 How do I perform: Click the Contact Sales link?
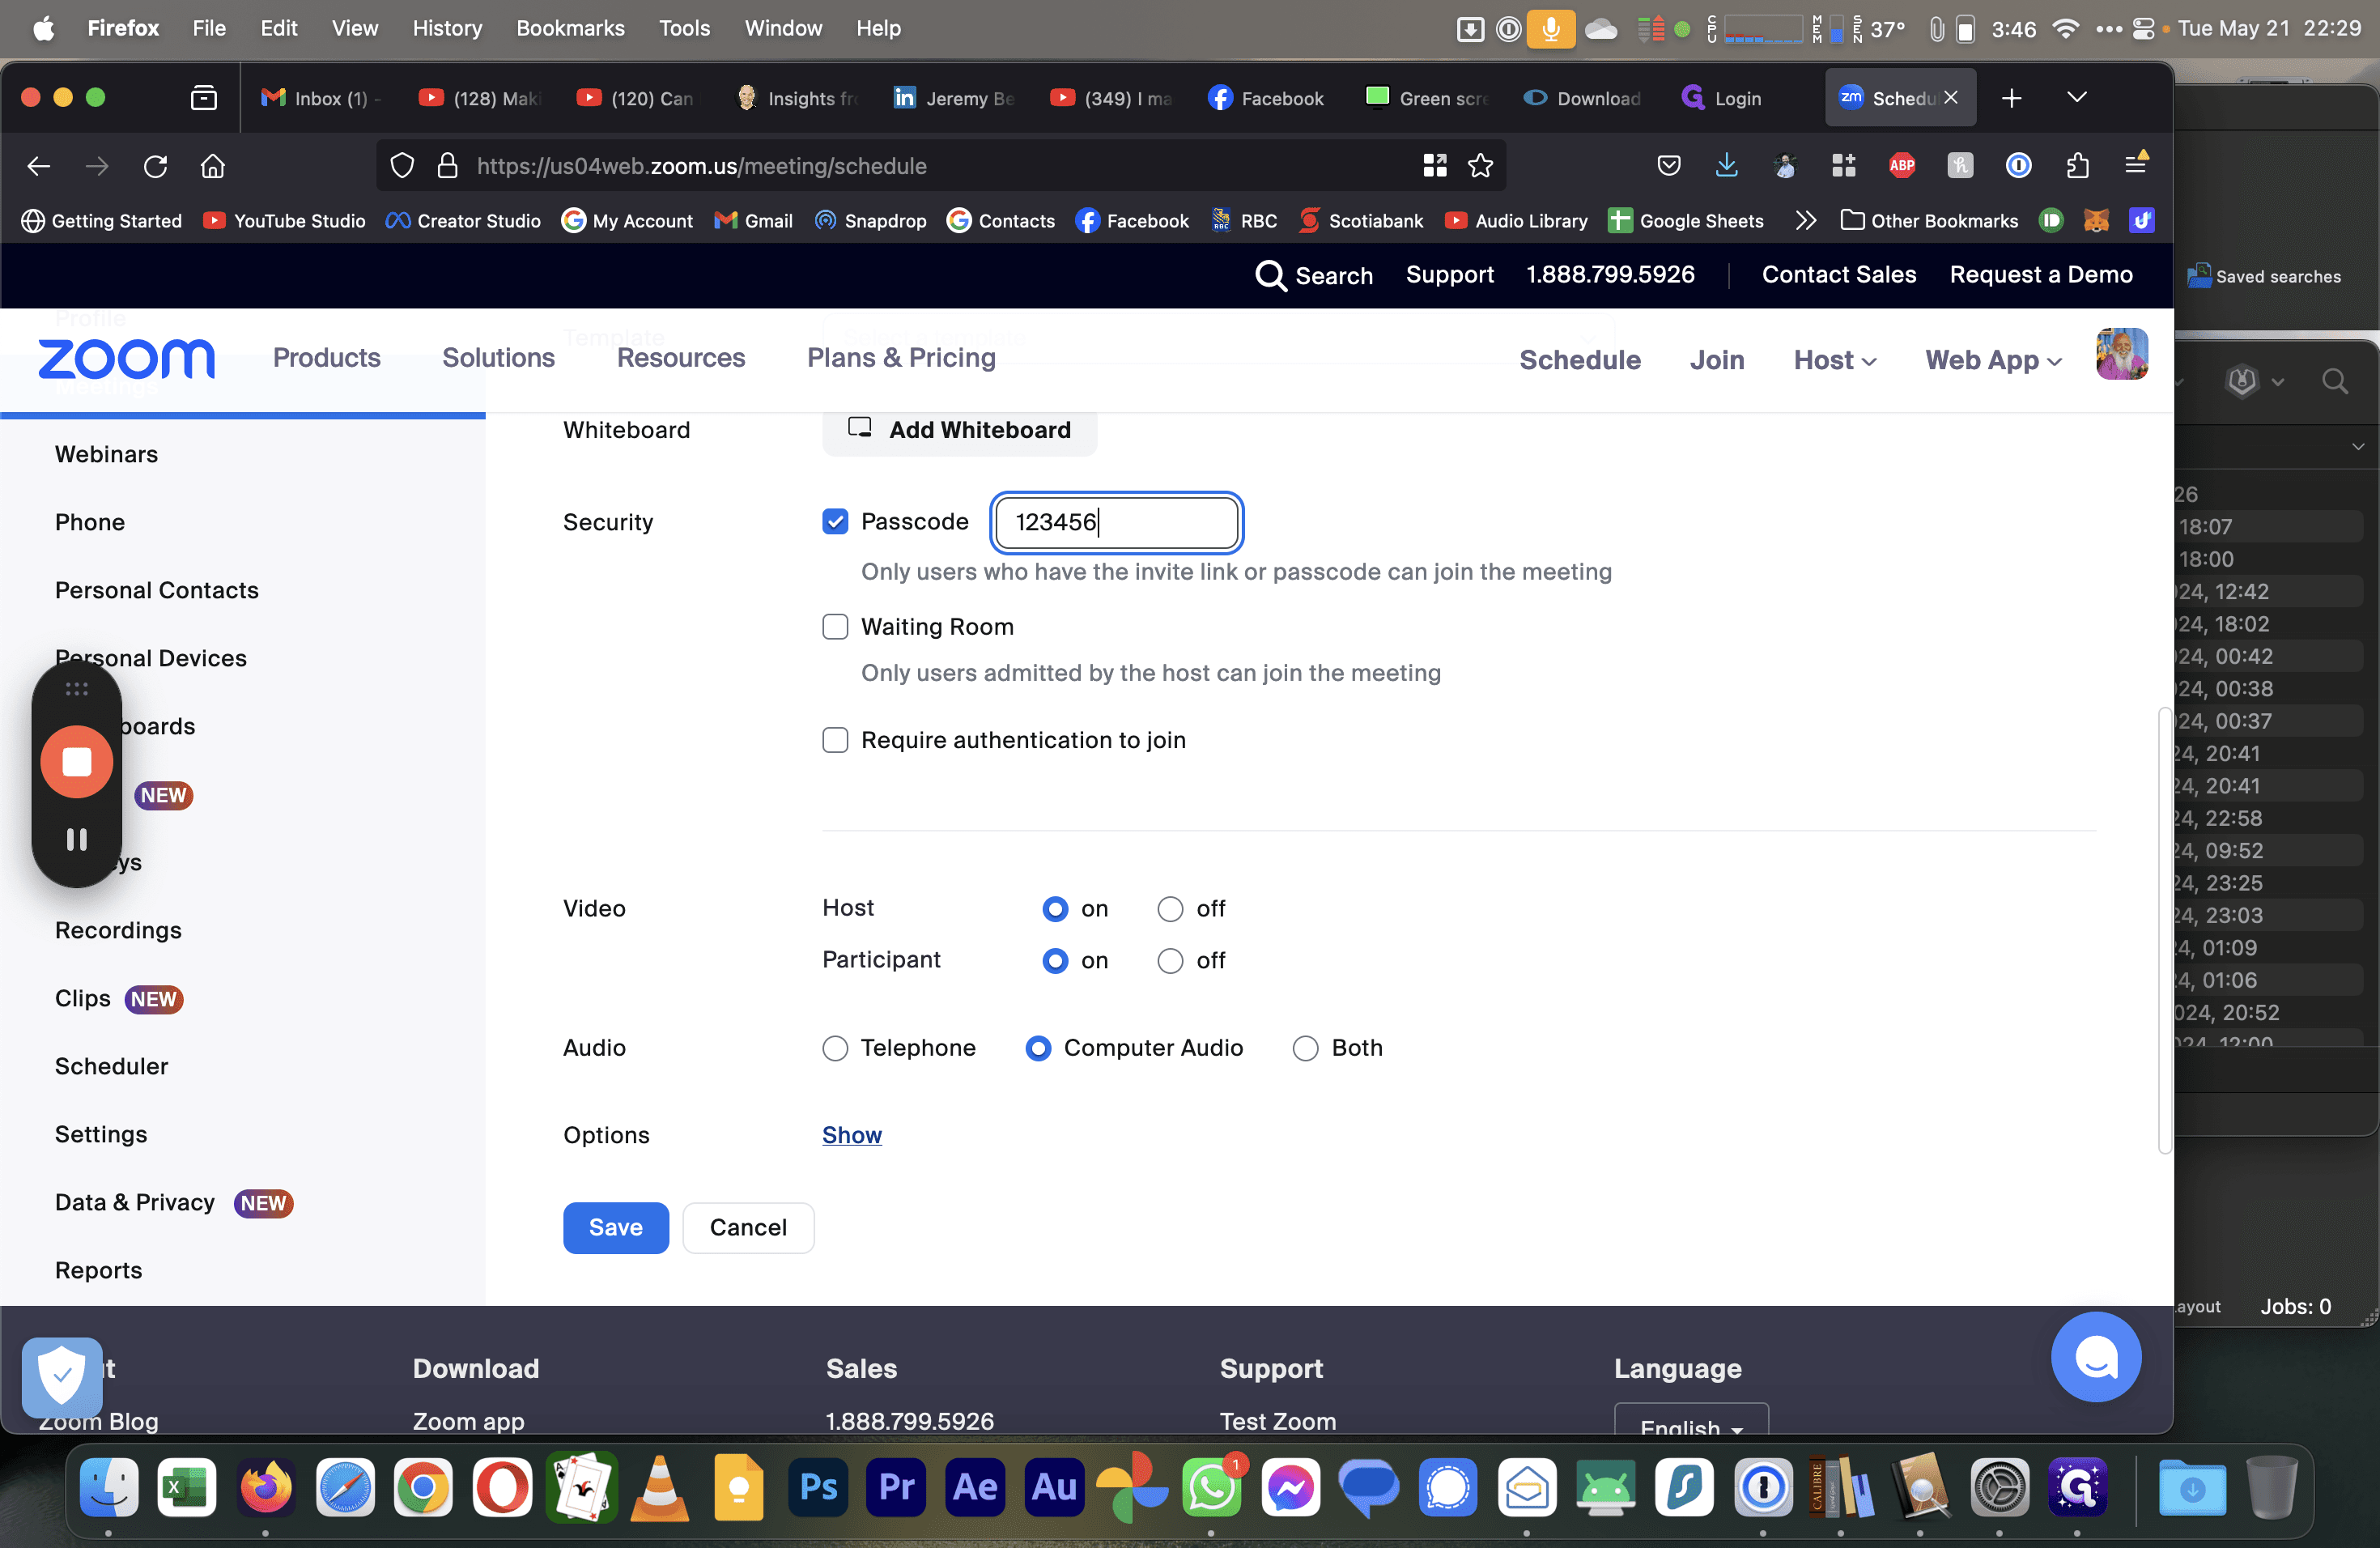1838,274
